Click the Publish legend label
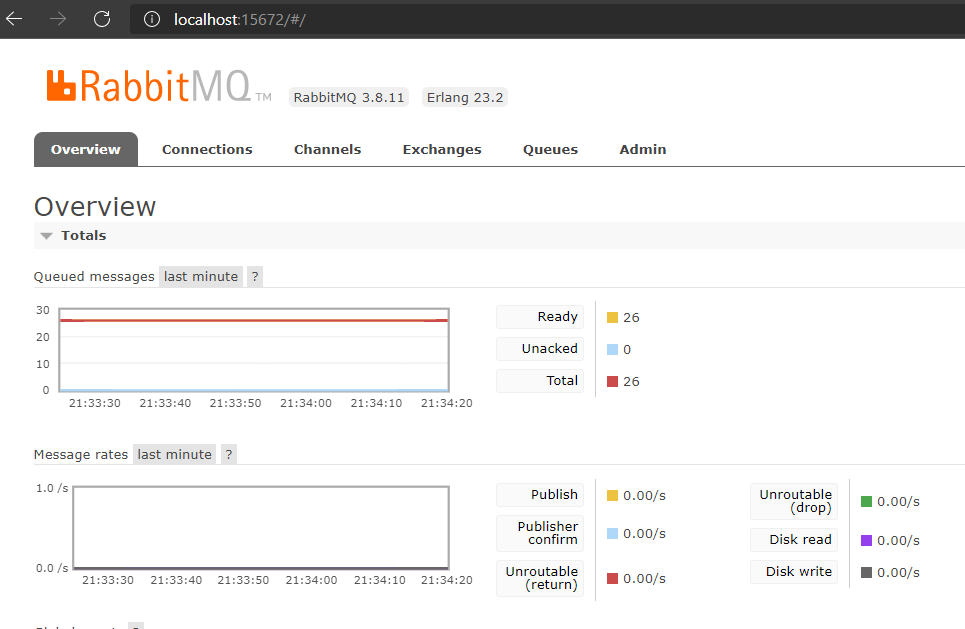The height and width of the screenshot is (629, 965). pos(540,495)
